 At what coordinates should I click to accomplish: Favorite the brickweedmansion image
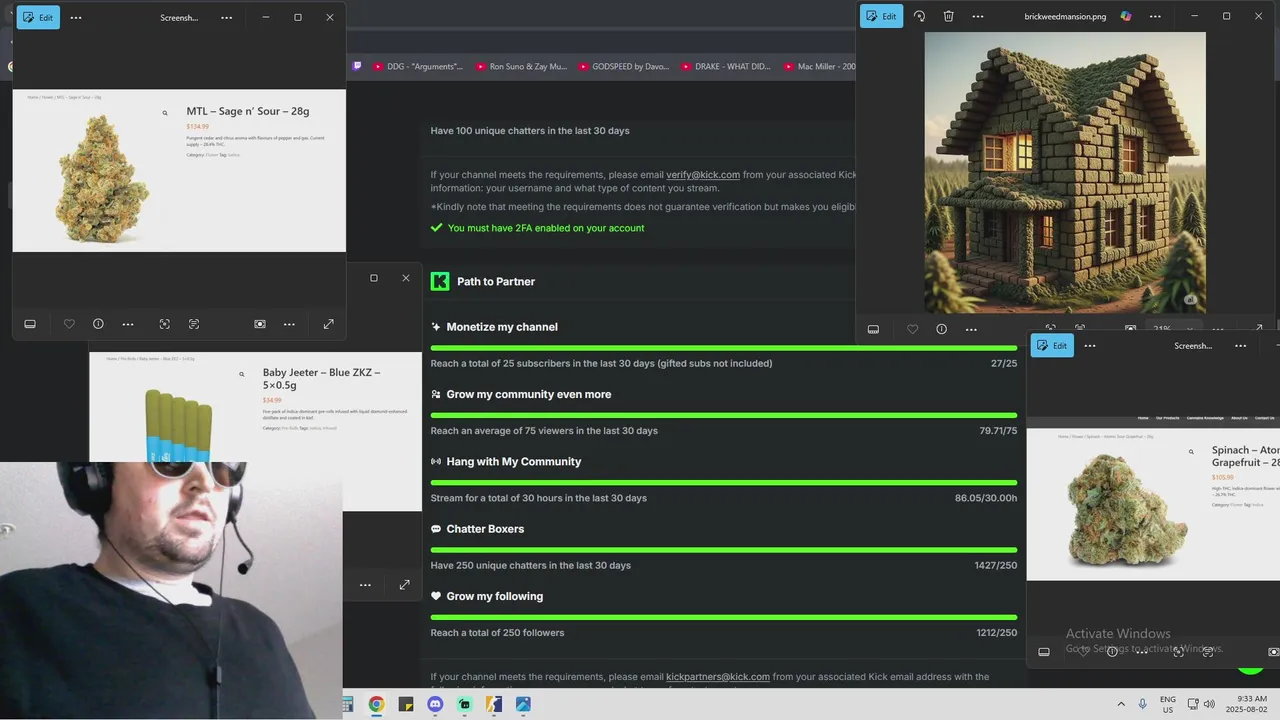coord(912,329)
